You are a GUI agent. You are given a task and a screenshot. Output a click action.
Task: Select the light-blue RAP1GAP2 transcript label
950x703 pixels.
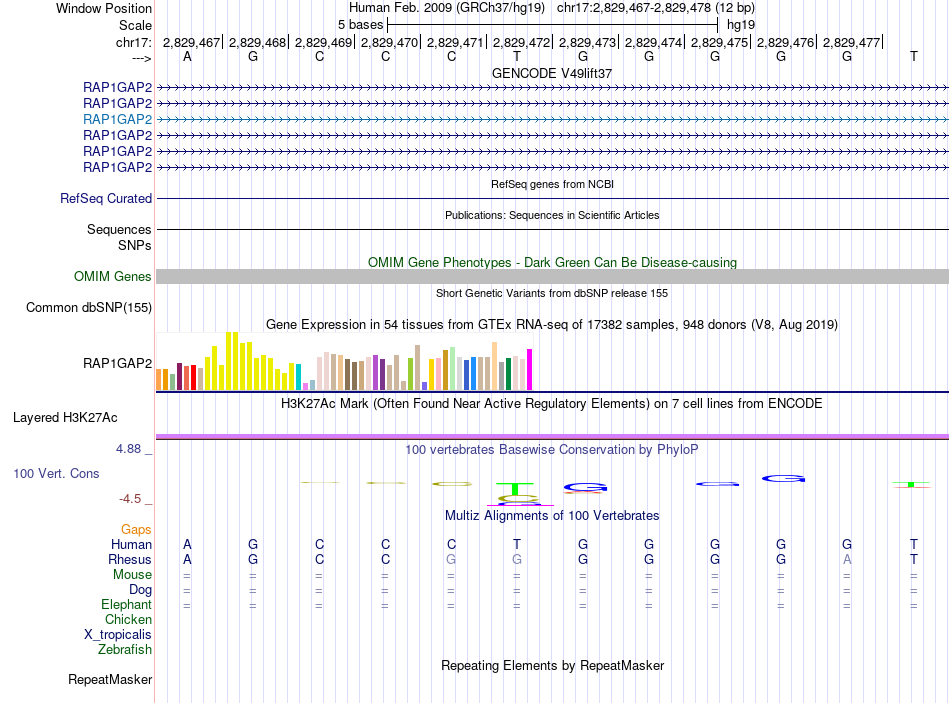click(118, 119)
